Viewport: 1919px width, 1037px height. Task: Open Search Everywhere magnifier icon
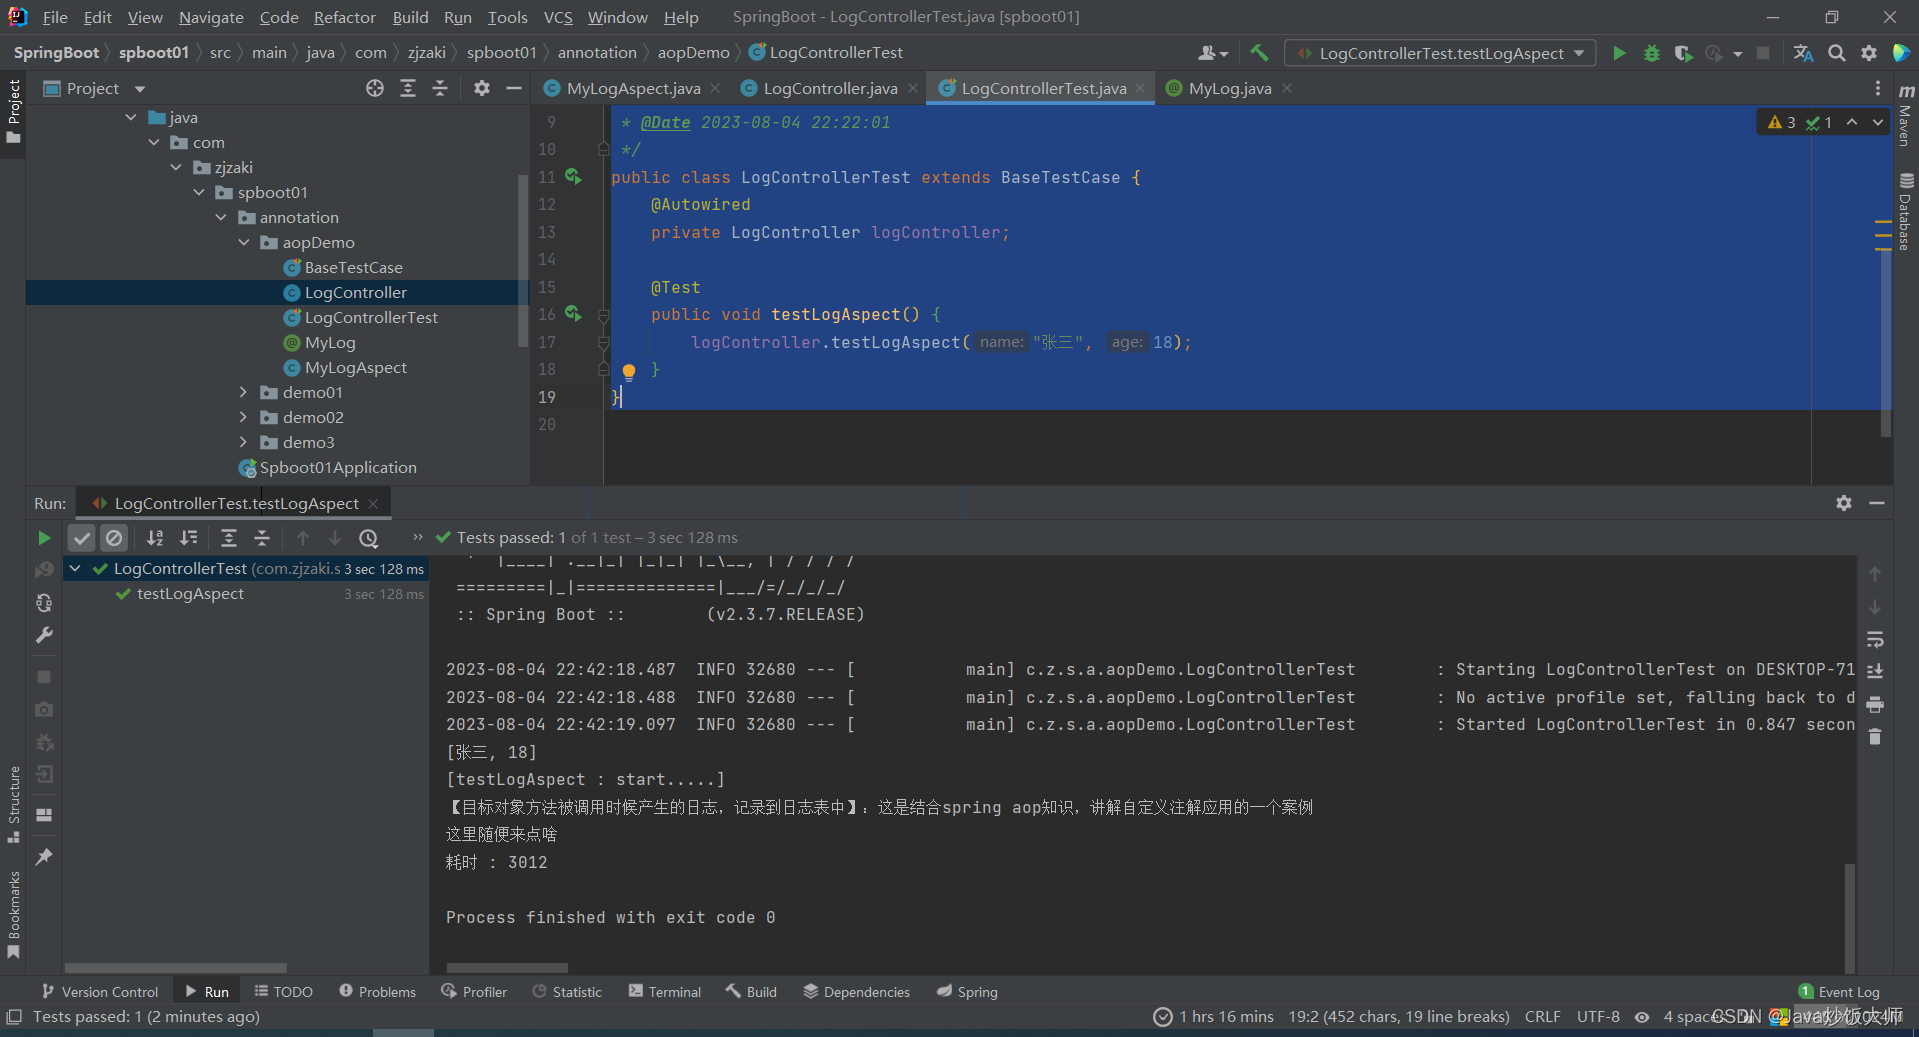point(1837,53)
